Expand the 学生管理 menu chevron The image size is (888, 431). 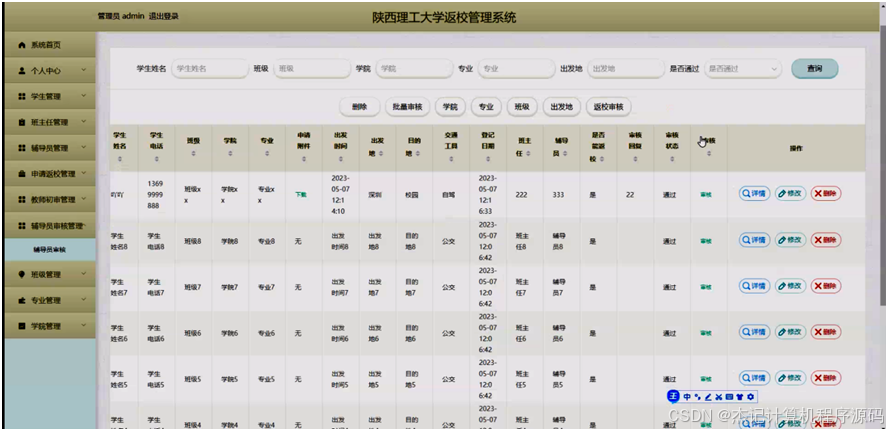click(x=83, y=97)
